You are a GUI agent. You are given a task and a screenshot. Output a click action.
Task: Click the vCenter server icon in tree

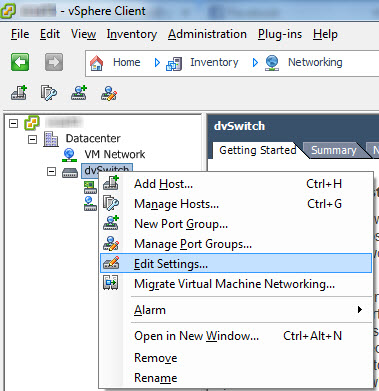[32, 123]
